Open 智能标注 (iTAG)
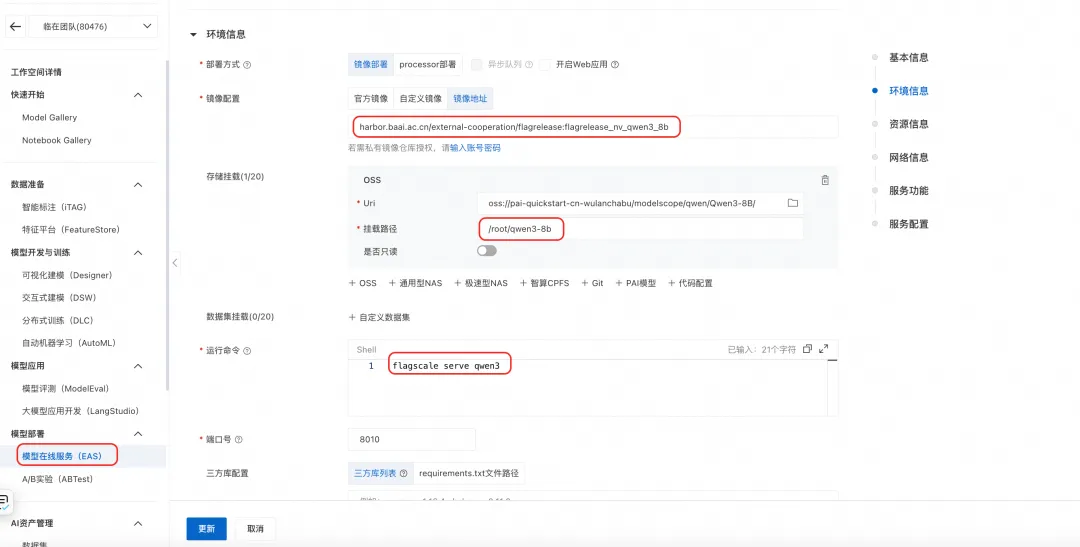Image resolution: width=1080 pixels, height=547 pixels. click(54, 207)
